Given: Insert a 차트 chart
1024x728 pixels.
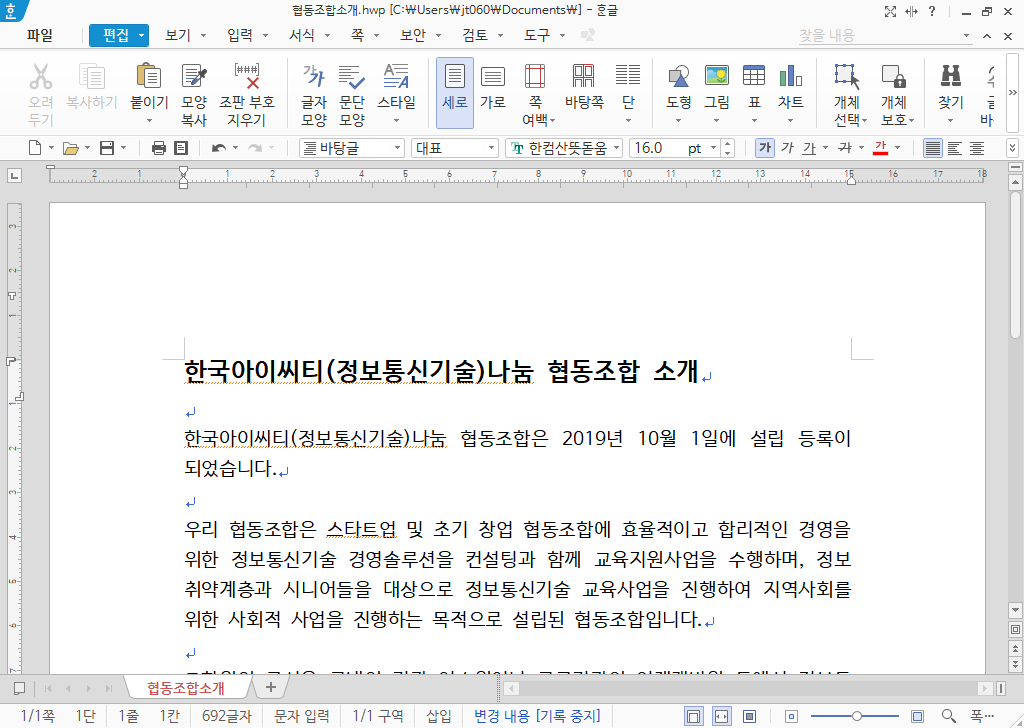Looking at the screenshot, I should (x=790, y=76).
